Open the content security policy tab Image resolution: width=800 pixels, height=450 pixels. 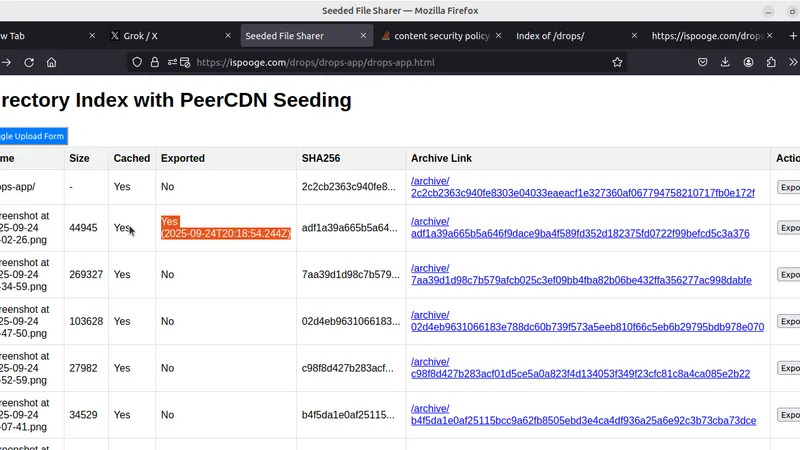(x=440, y=36)
